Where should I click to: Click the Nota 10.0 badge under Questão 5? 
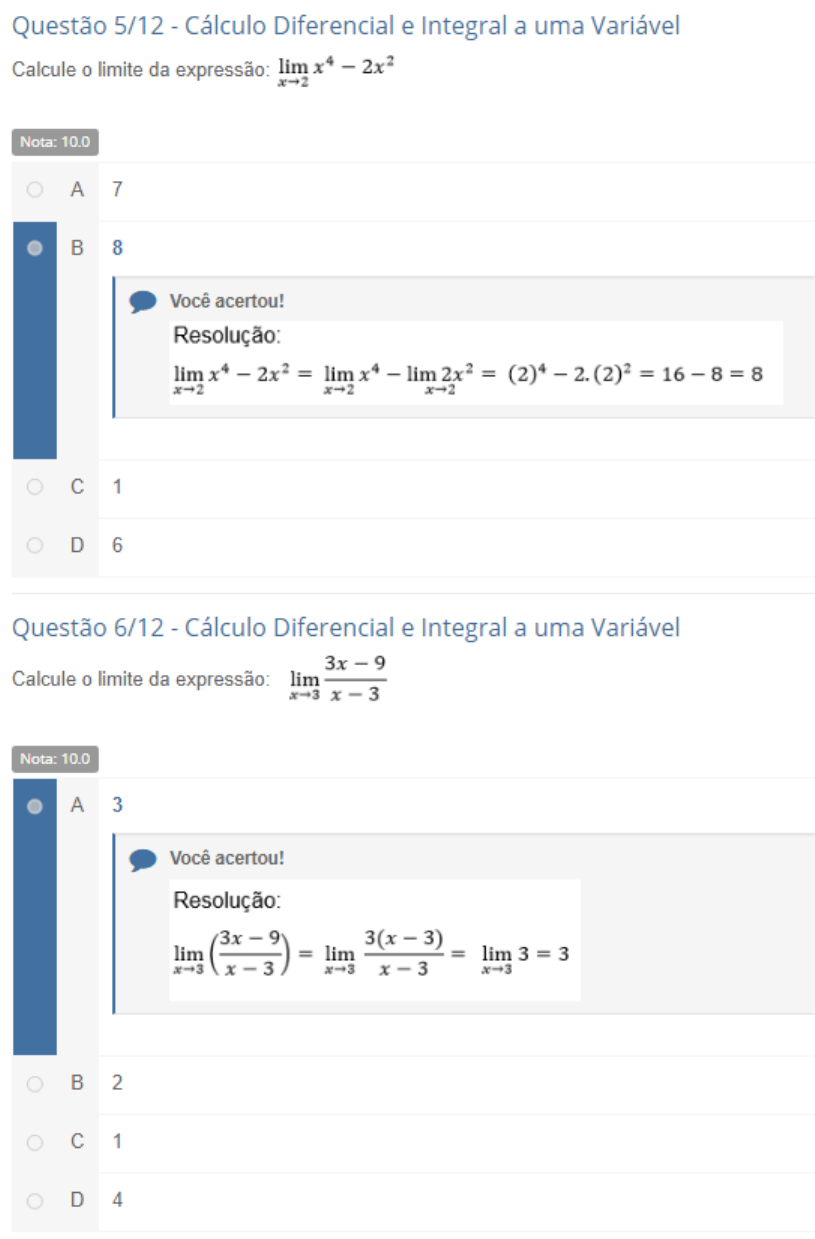pos(56,142)
